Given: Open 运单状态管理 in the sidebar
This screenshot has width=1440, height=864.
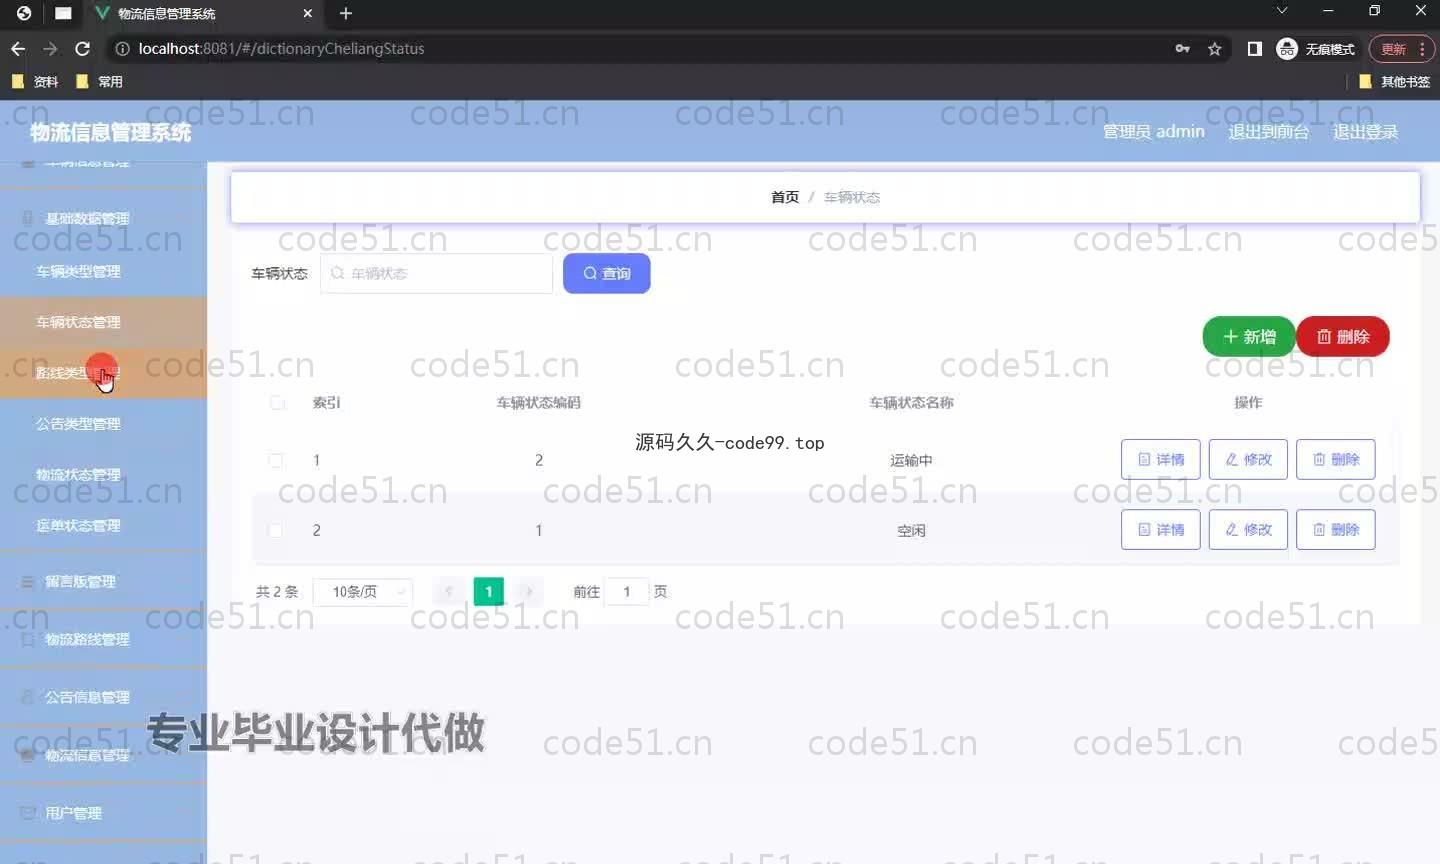Looking at the screenshot, I should [x=103, y=525].
